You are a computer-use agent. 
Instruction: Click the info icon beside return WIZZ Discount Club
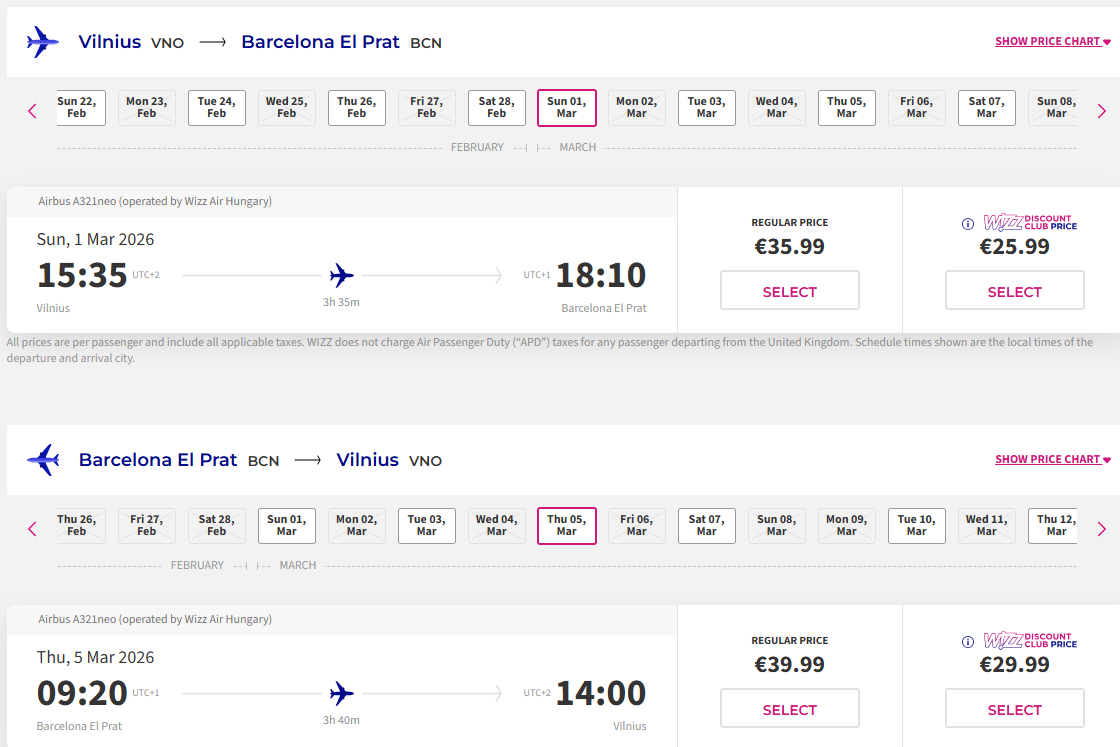click(x=967, y=642)
